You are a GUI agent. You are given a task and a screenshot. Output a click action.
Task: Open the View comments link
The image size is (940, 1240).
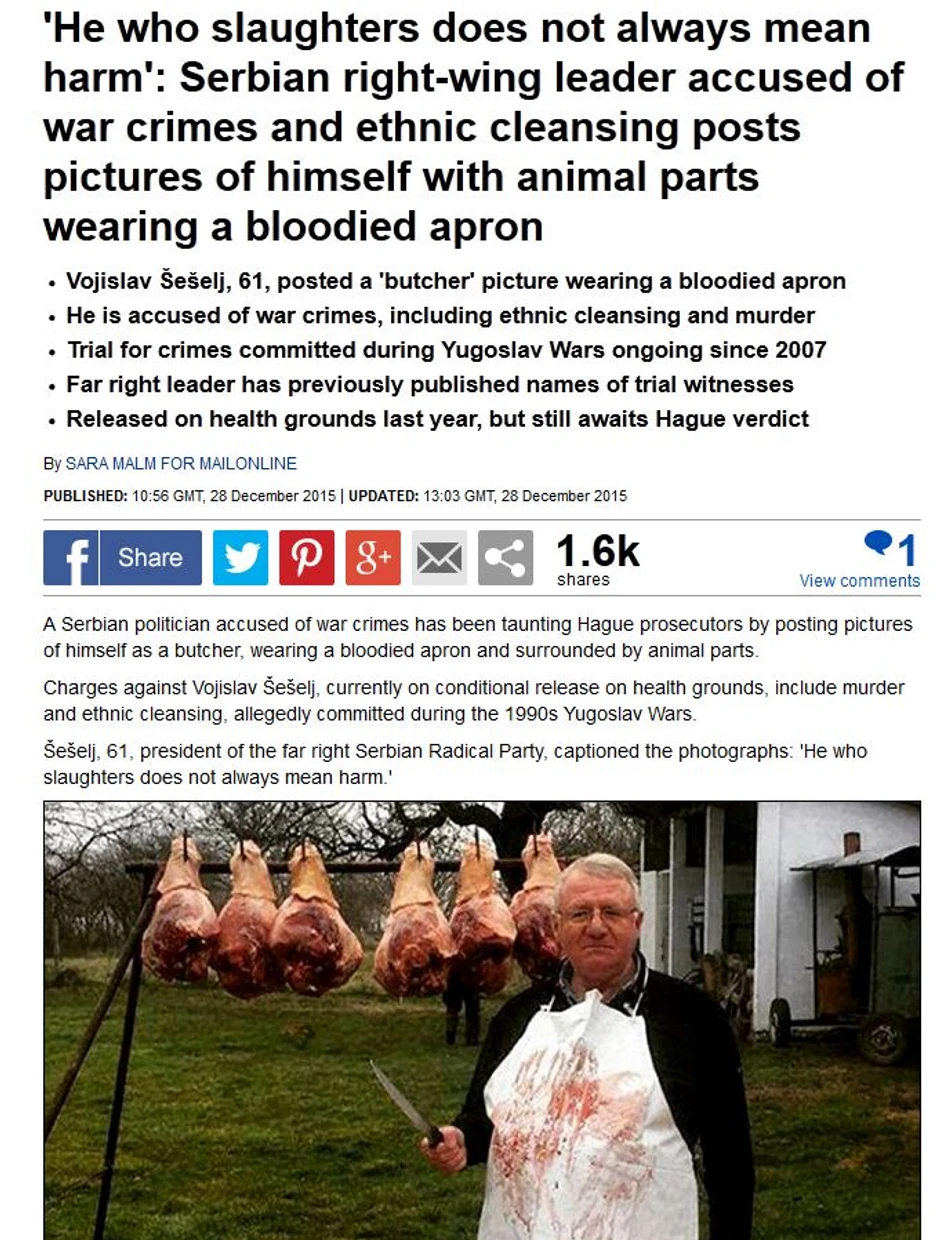coord(859,581)
